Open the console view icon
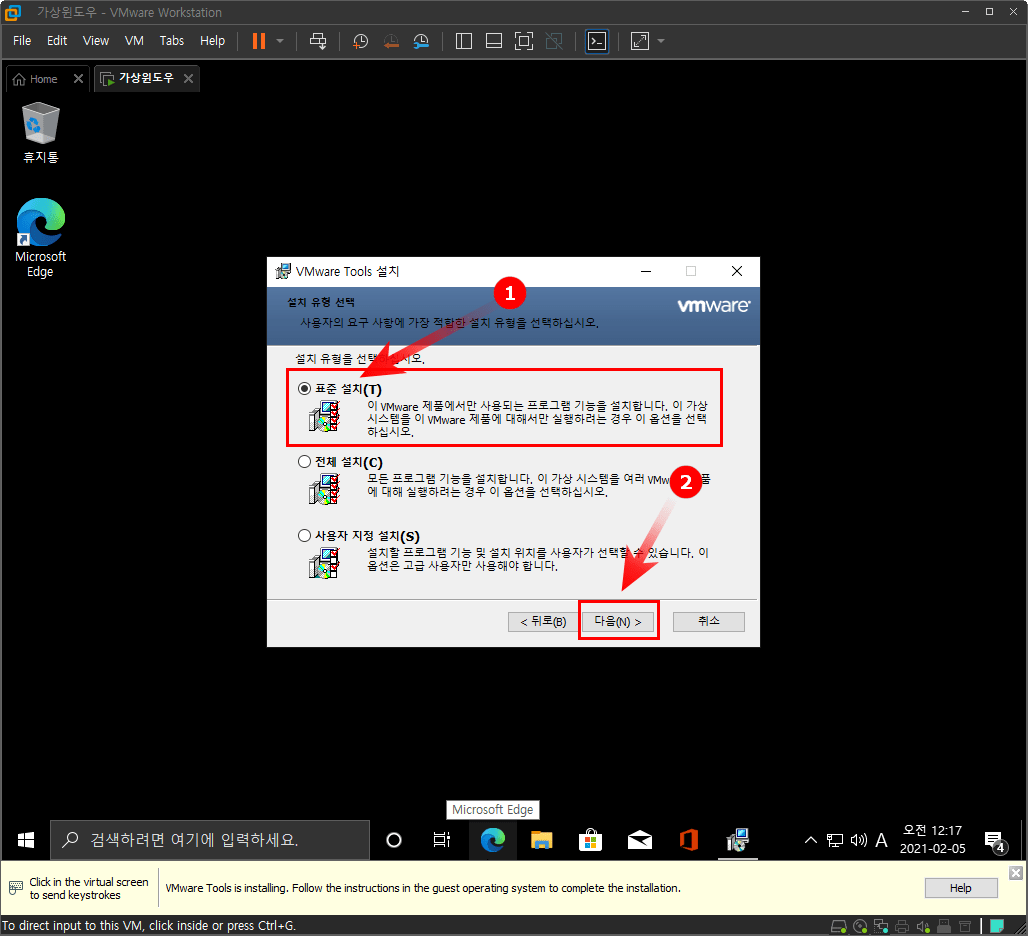The width and height of the screenshot is (1028, 936). (597, 41)
